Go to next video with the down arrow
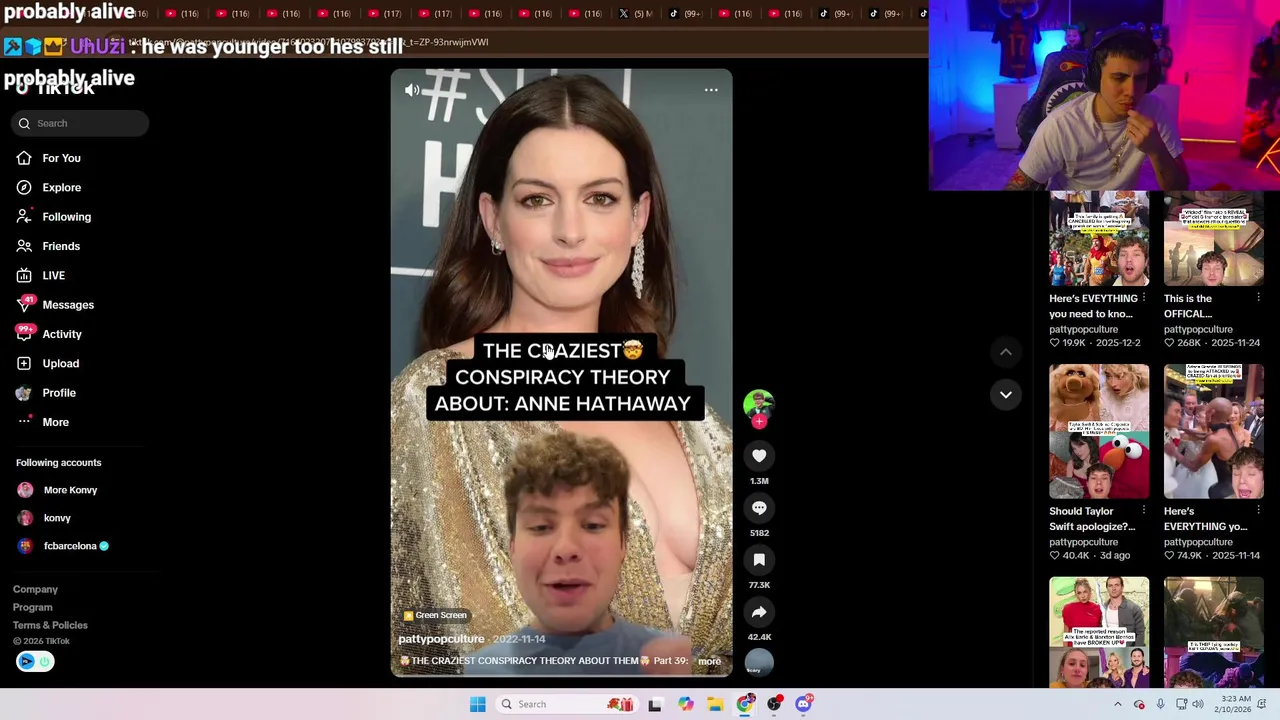1280x720 pixels. pyautogui.click(x=1006, y=394)
